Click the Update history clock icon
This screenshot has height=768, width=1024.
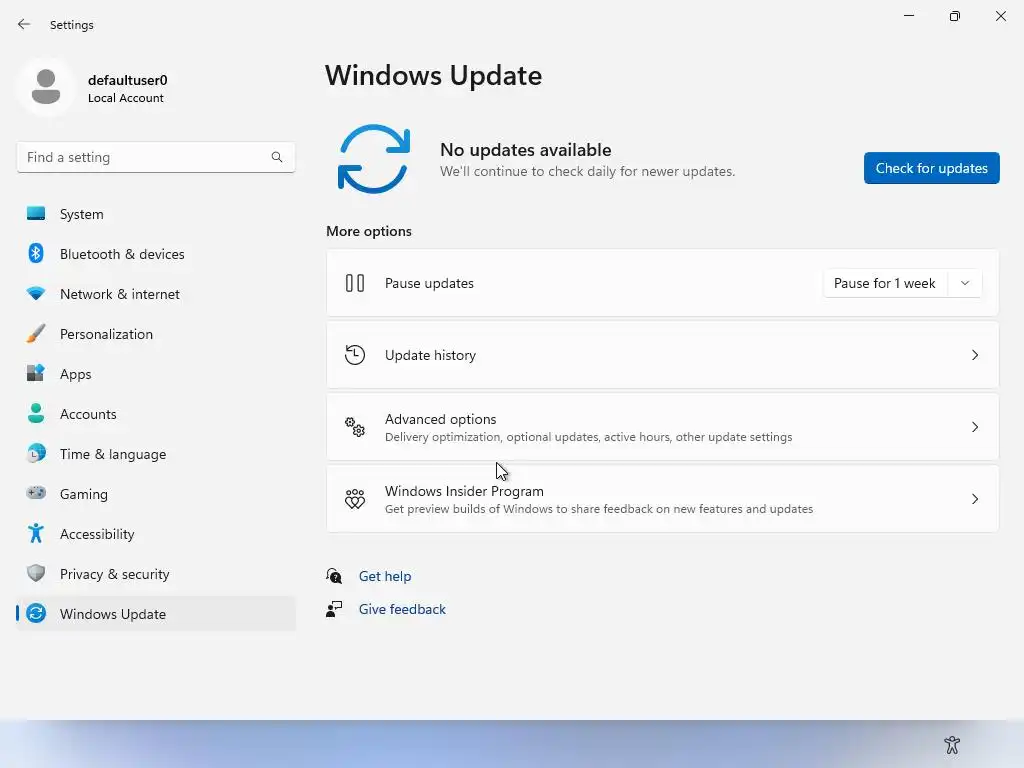[x=355, y=355]
